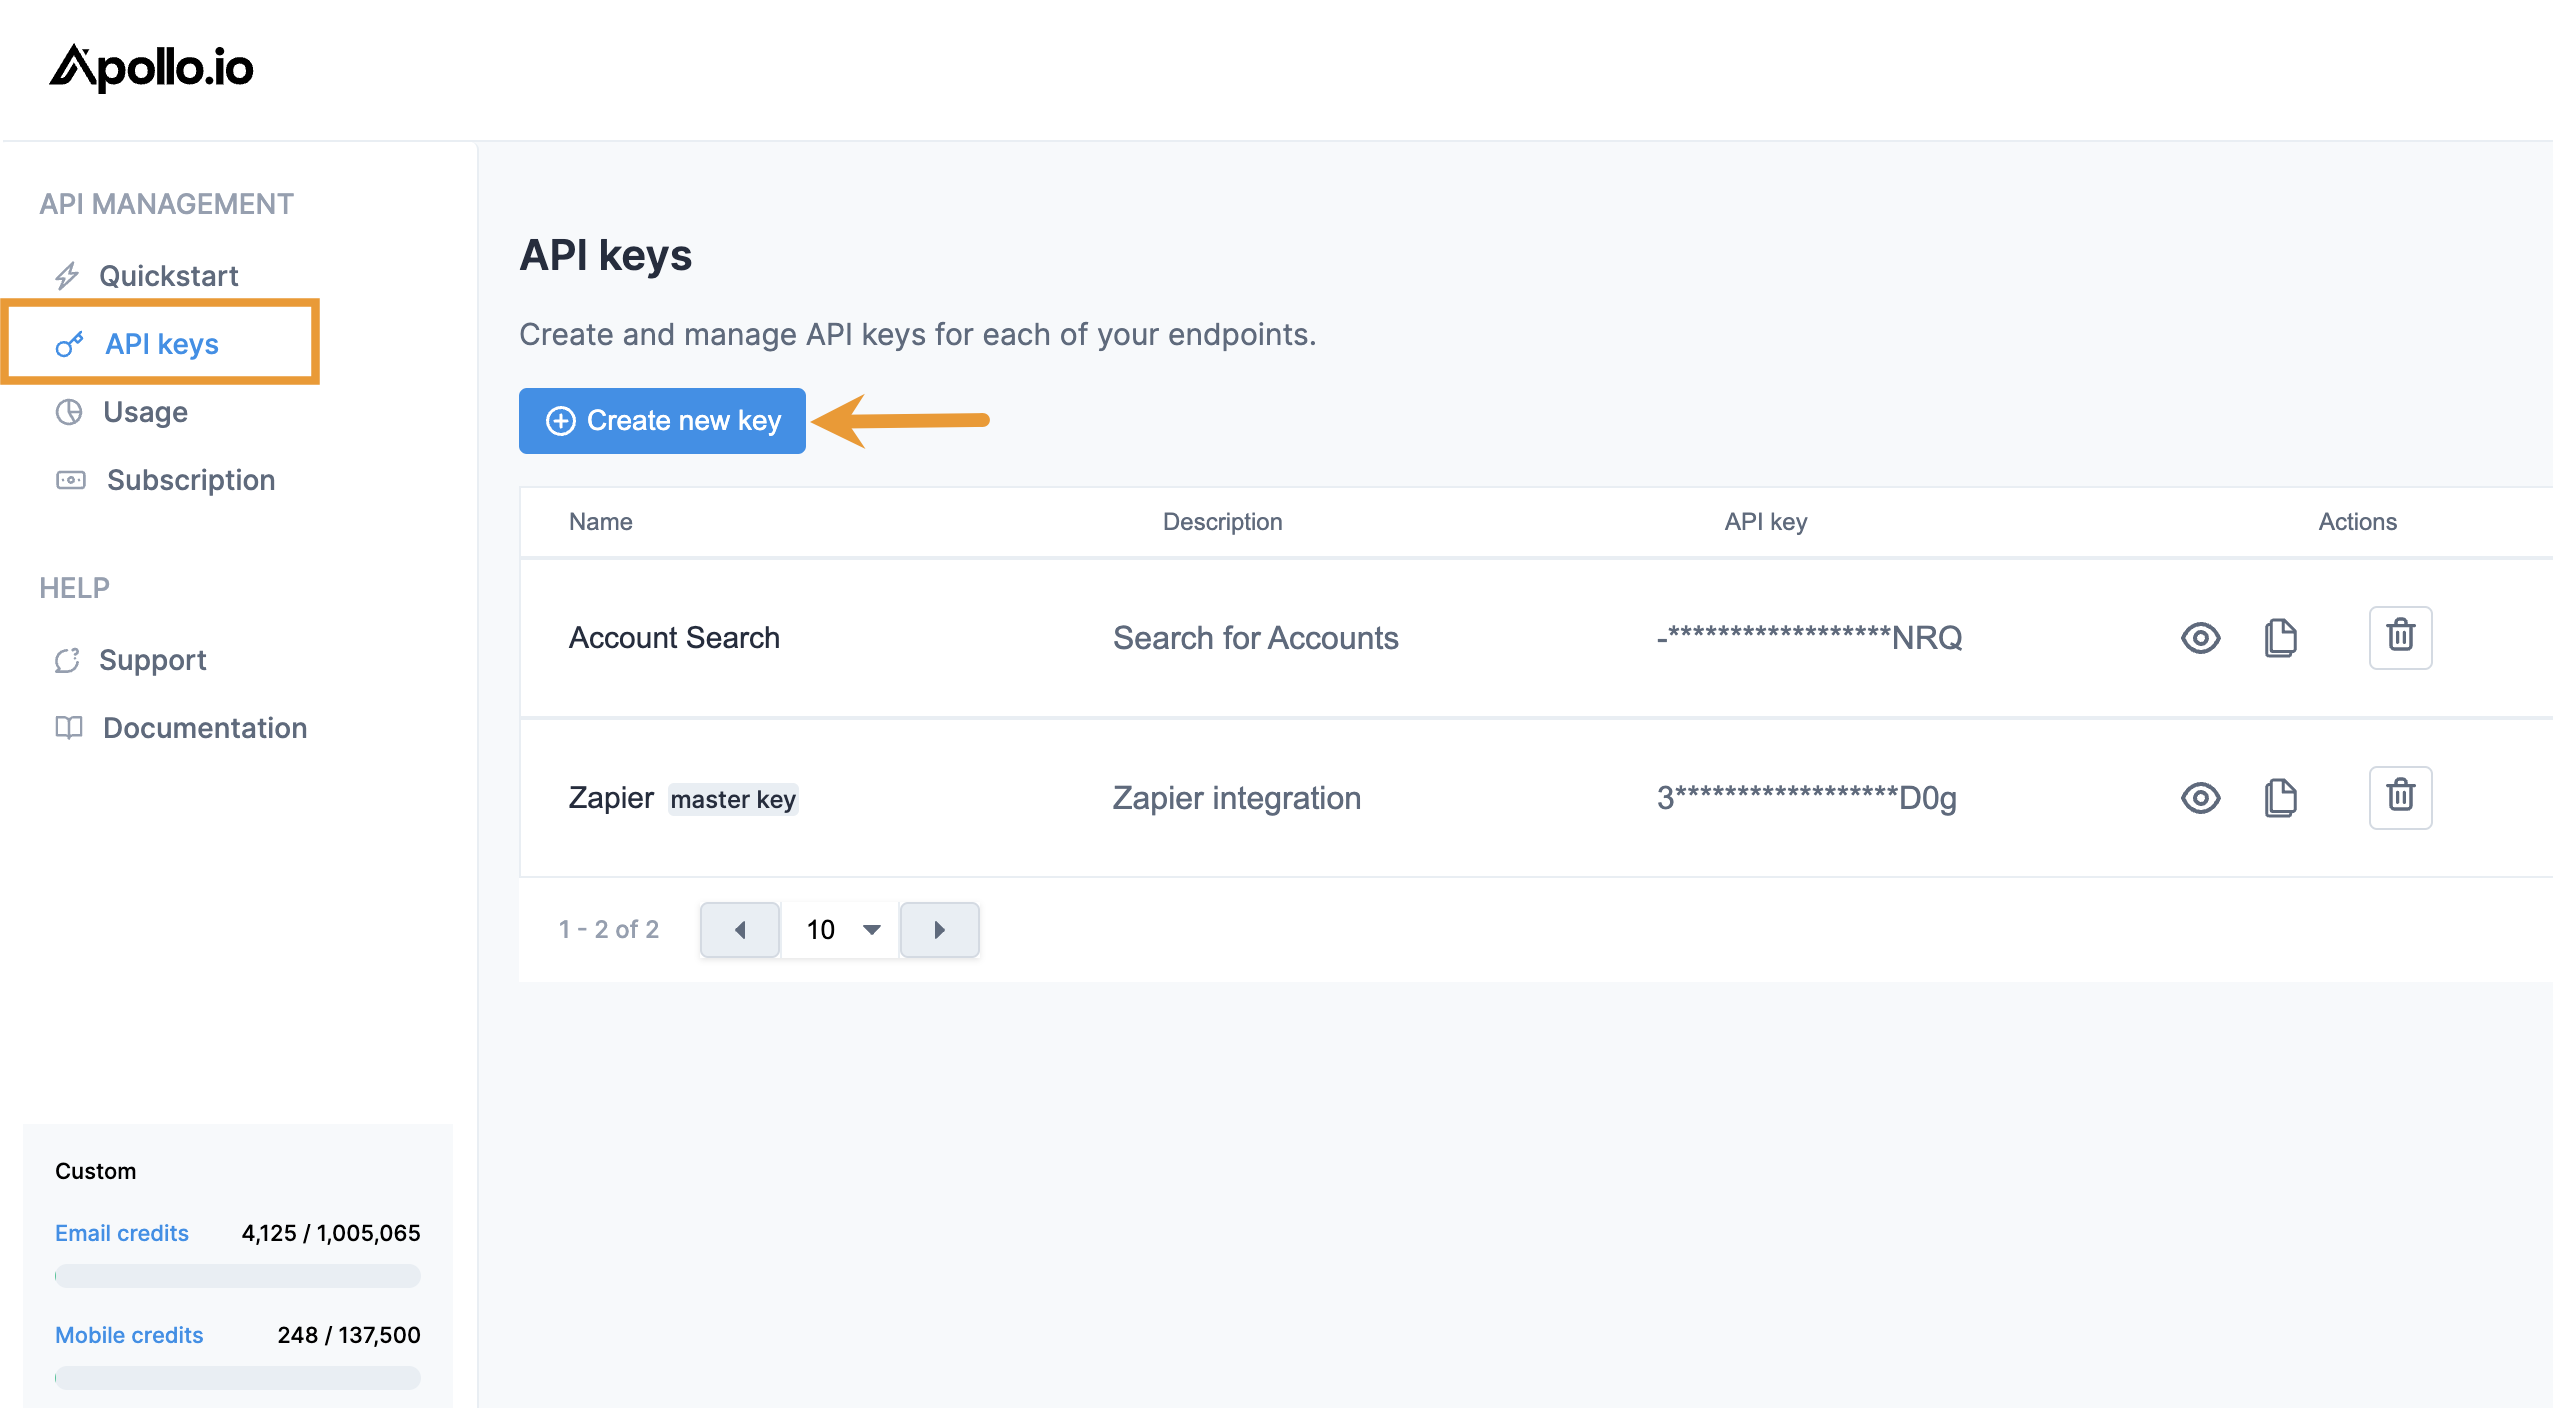This screenshot has height=1408, width=2553.
Task: Copy the Account Search API key
Action: 2280,638
